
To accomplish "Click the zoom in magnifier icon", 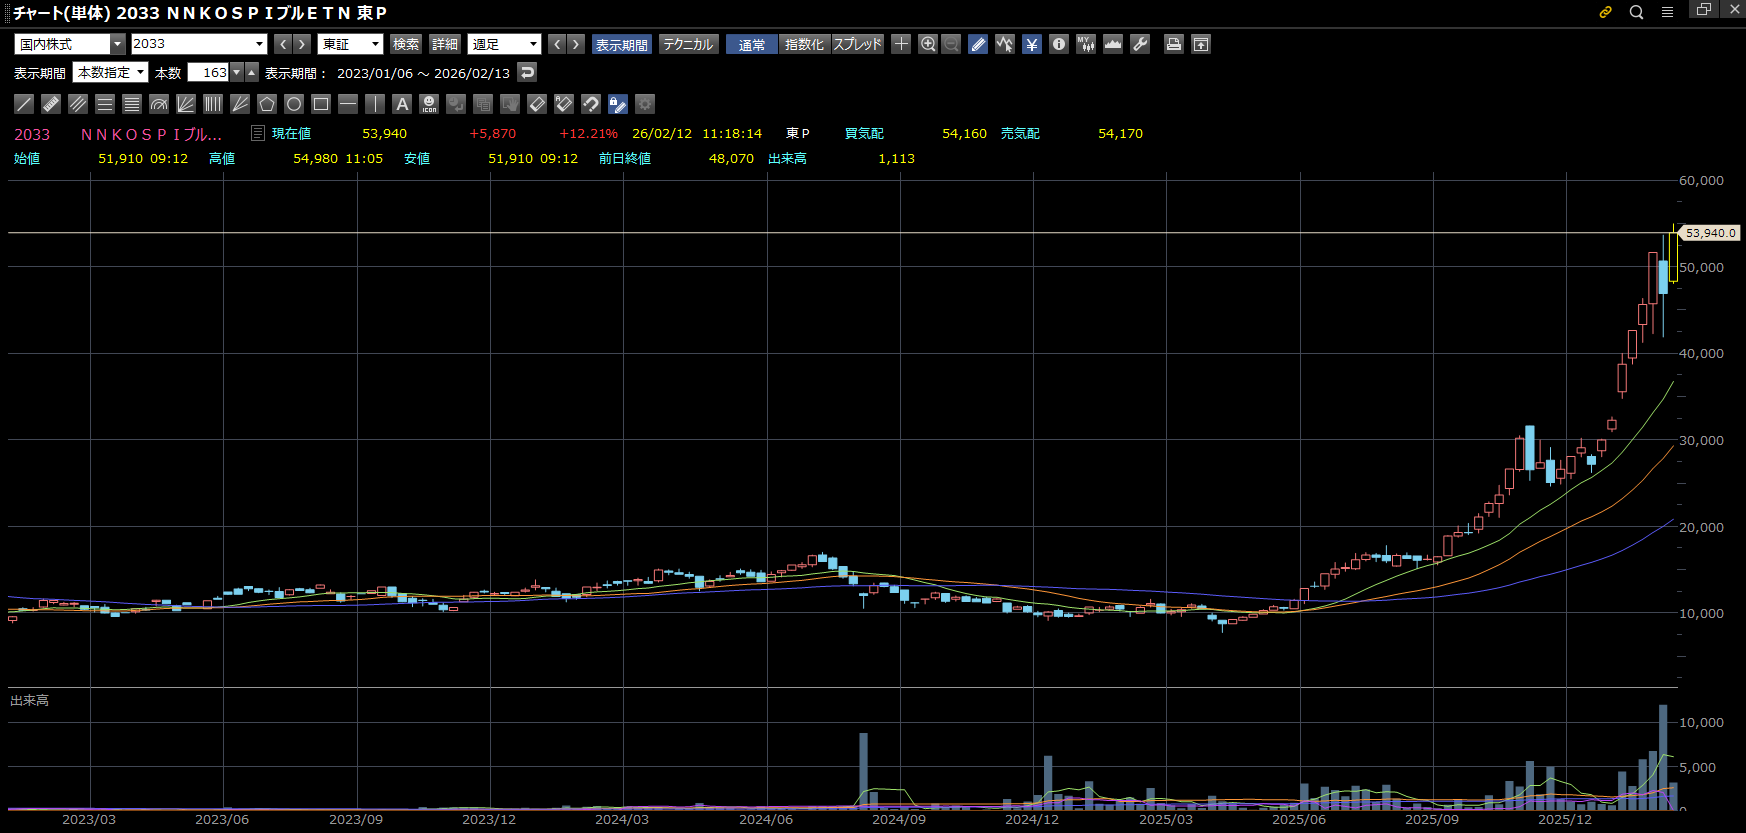I will coord(928,44).
